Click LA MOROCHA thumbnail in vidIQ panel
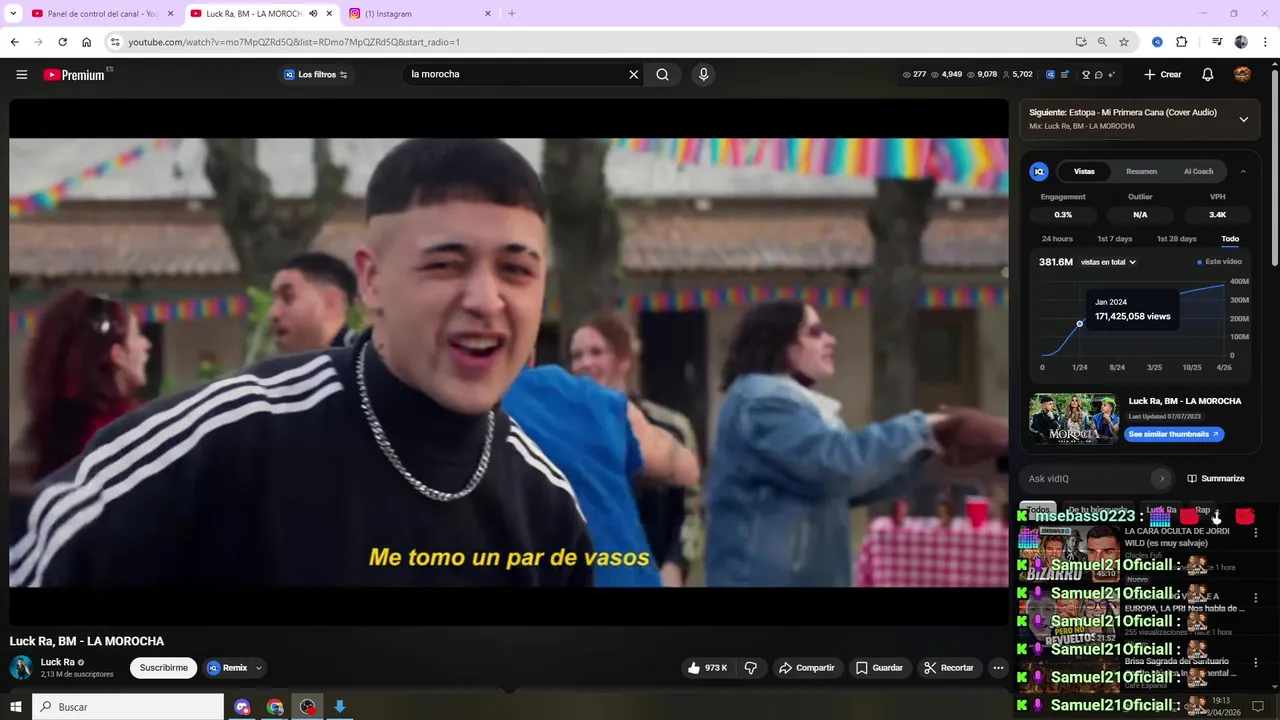This screenshot has width=1280, height=720. (x=1073, y=419)
